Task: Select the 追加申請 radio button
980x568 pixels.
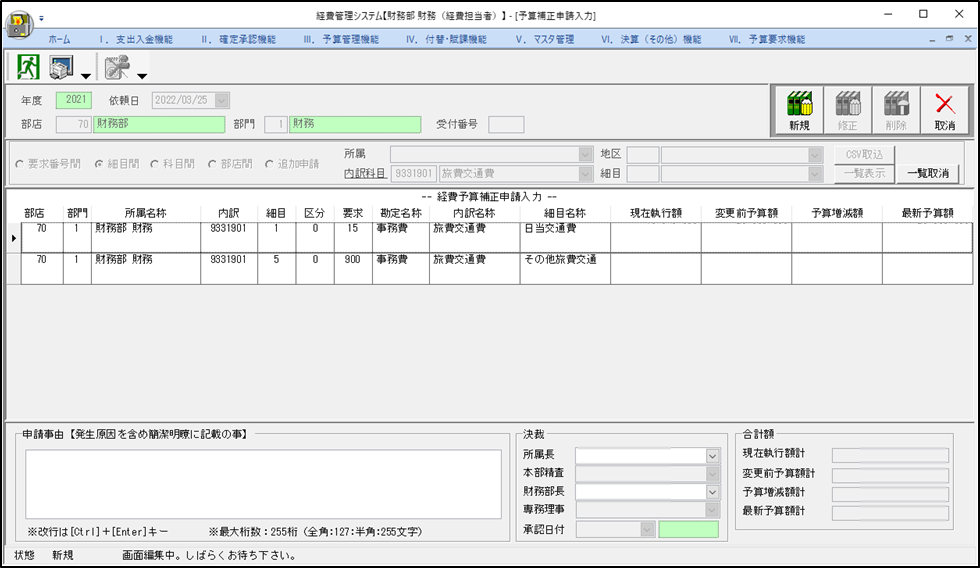Action: point(269,164)
